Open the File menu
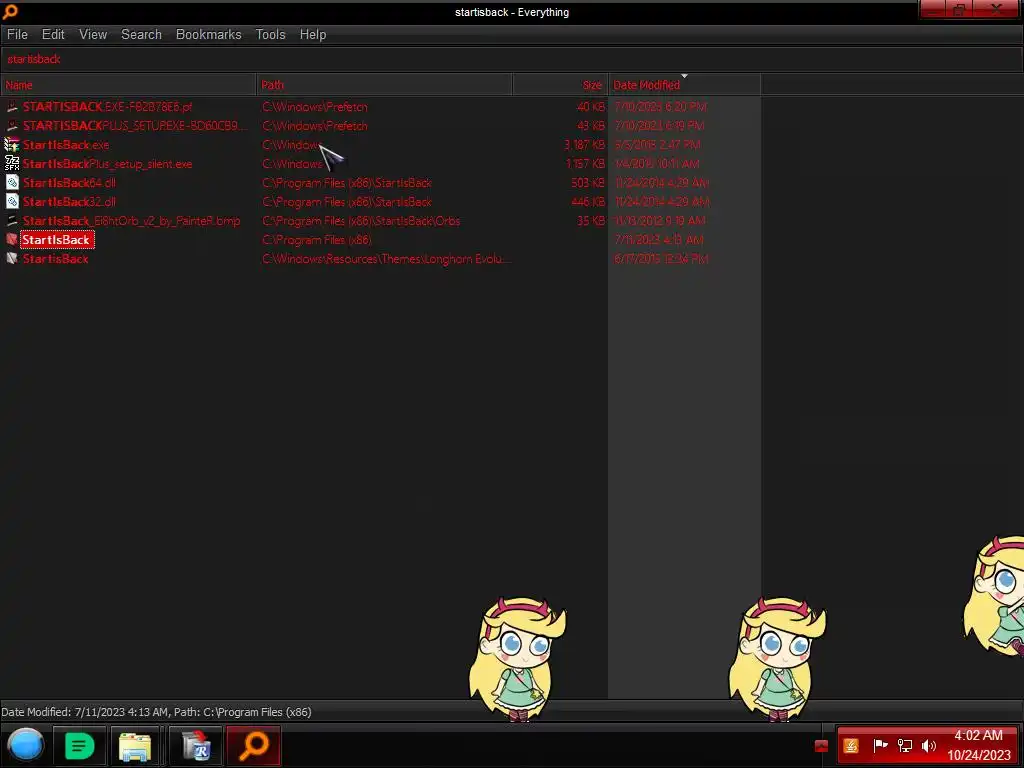The image size is (1024, 768). tap(17, 35)
